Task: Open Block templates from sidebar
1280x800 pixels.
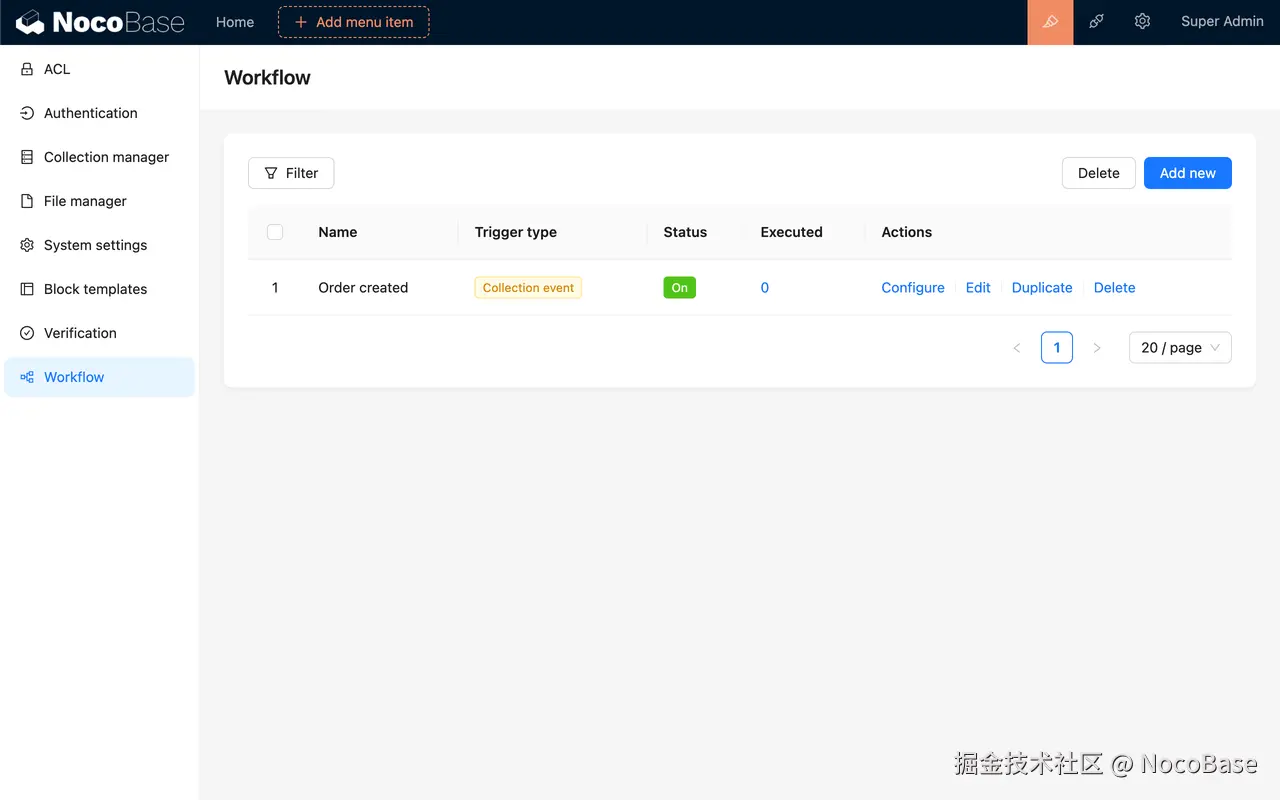Action: 100,289
